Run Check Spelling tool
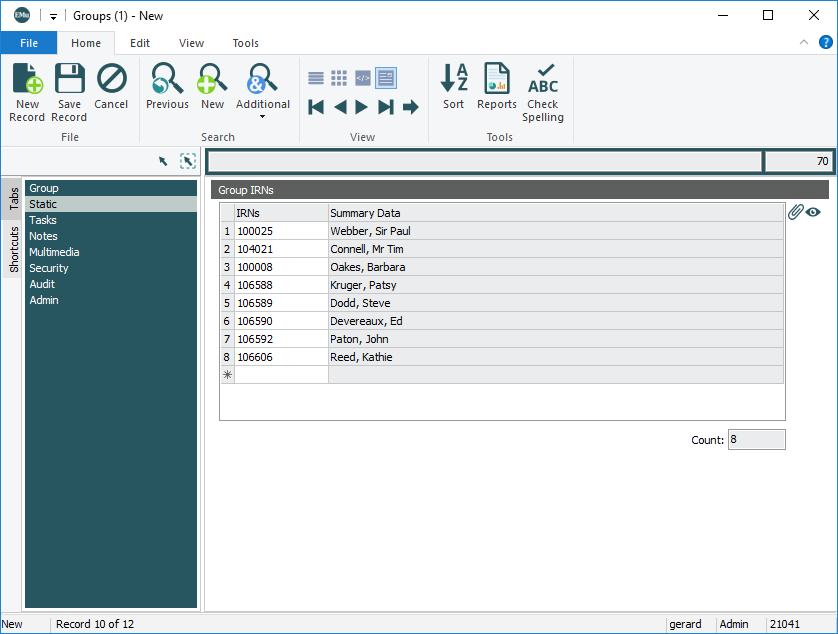Screen dimensions: 838x634 [x=543, y=93]
